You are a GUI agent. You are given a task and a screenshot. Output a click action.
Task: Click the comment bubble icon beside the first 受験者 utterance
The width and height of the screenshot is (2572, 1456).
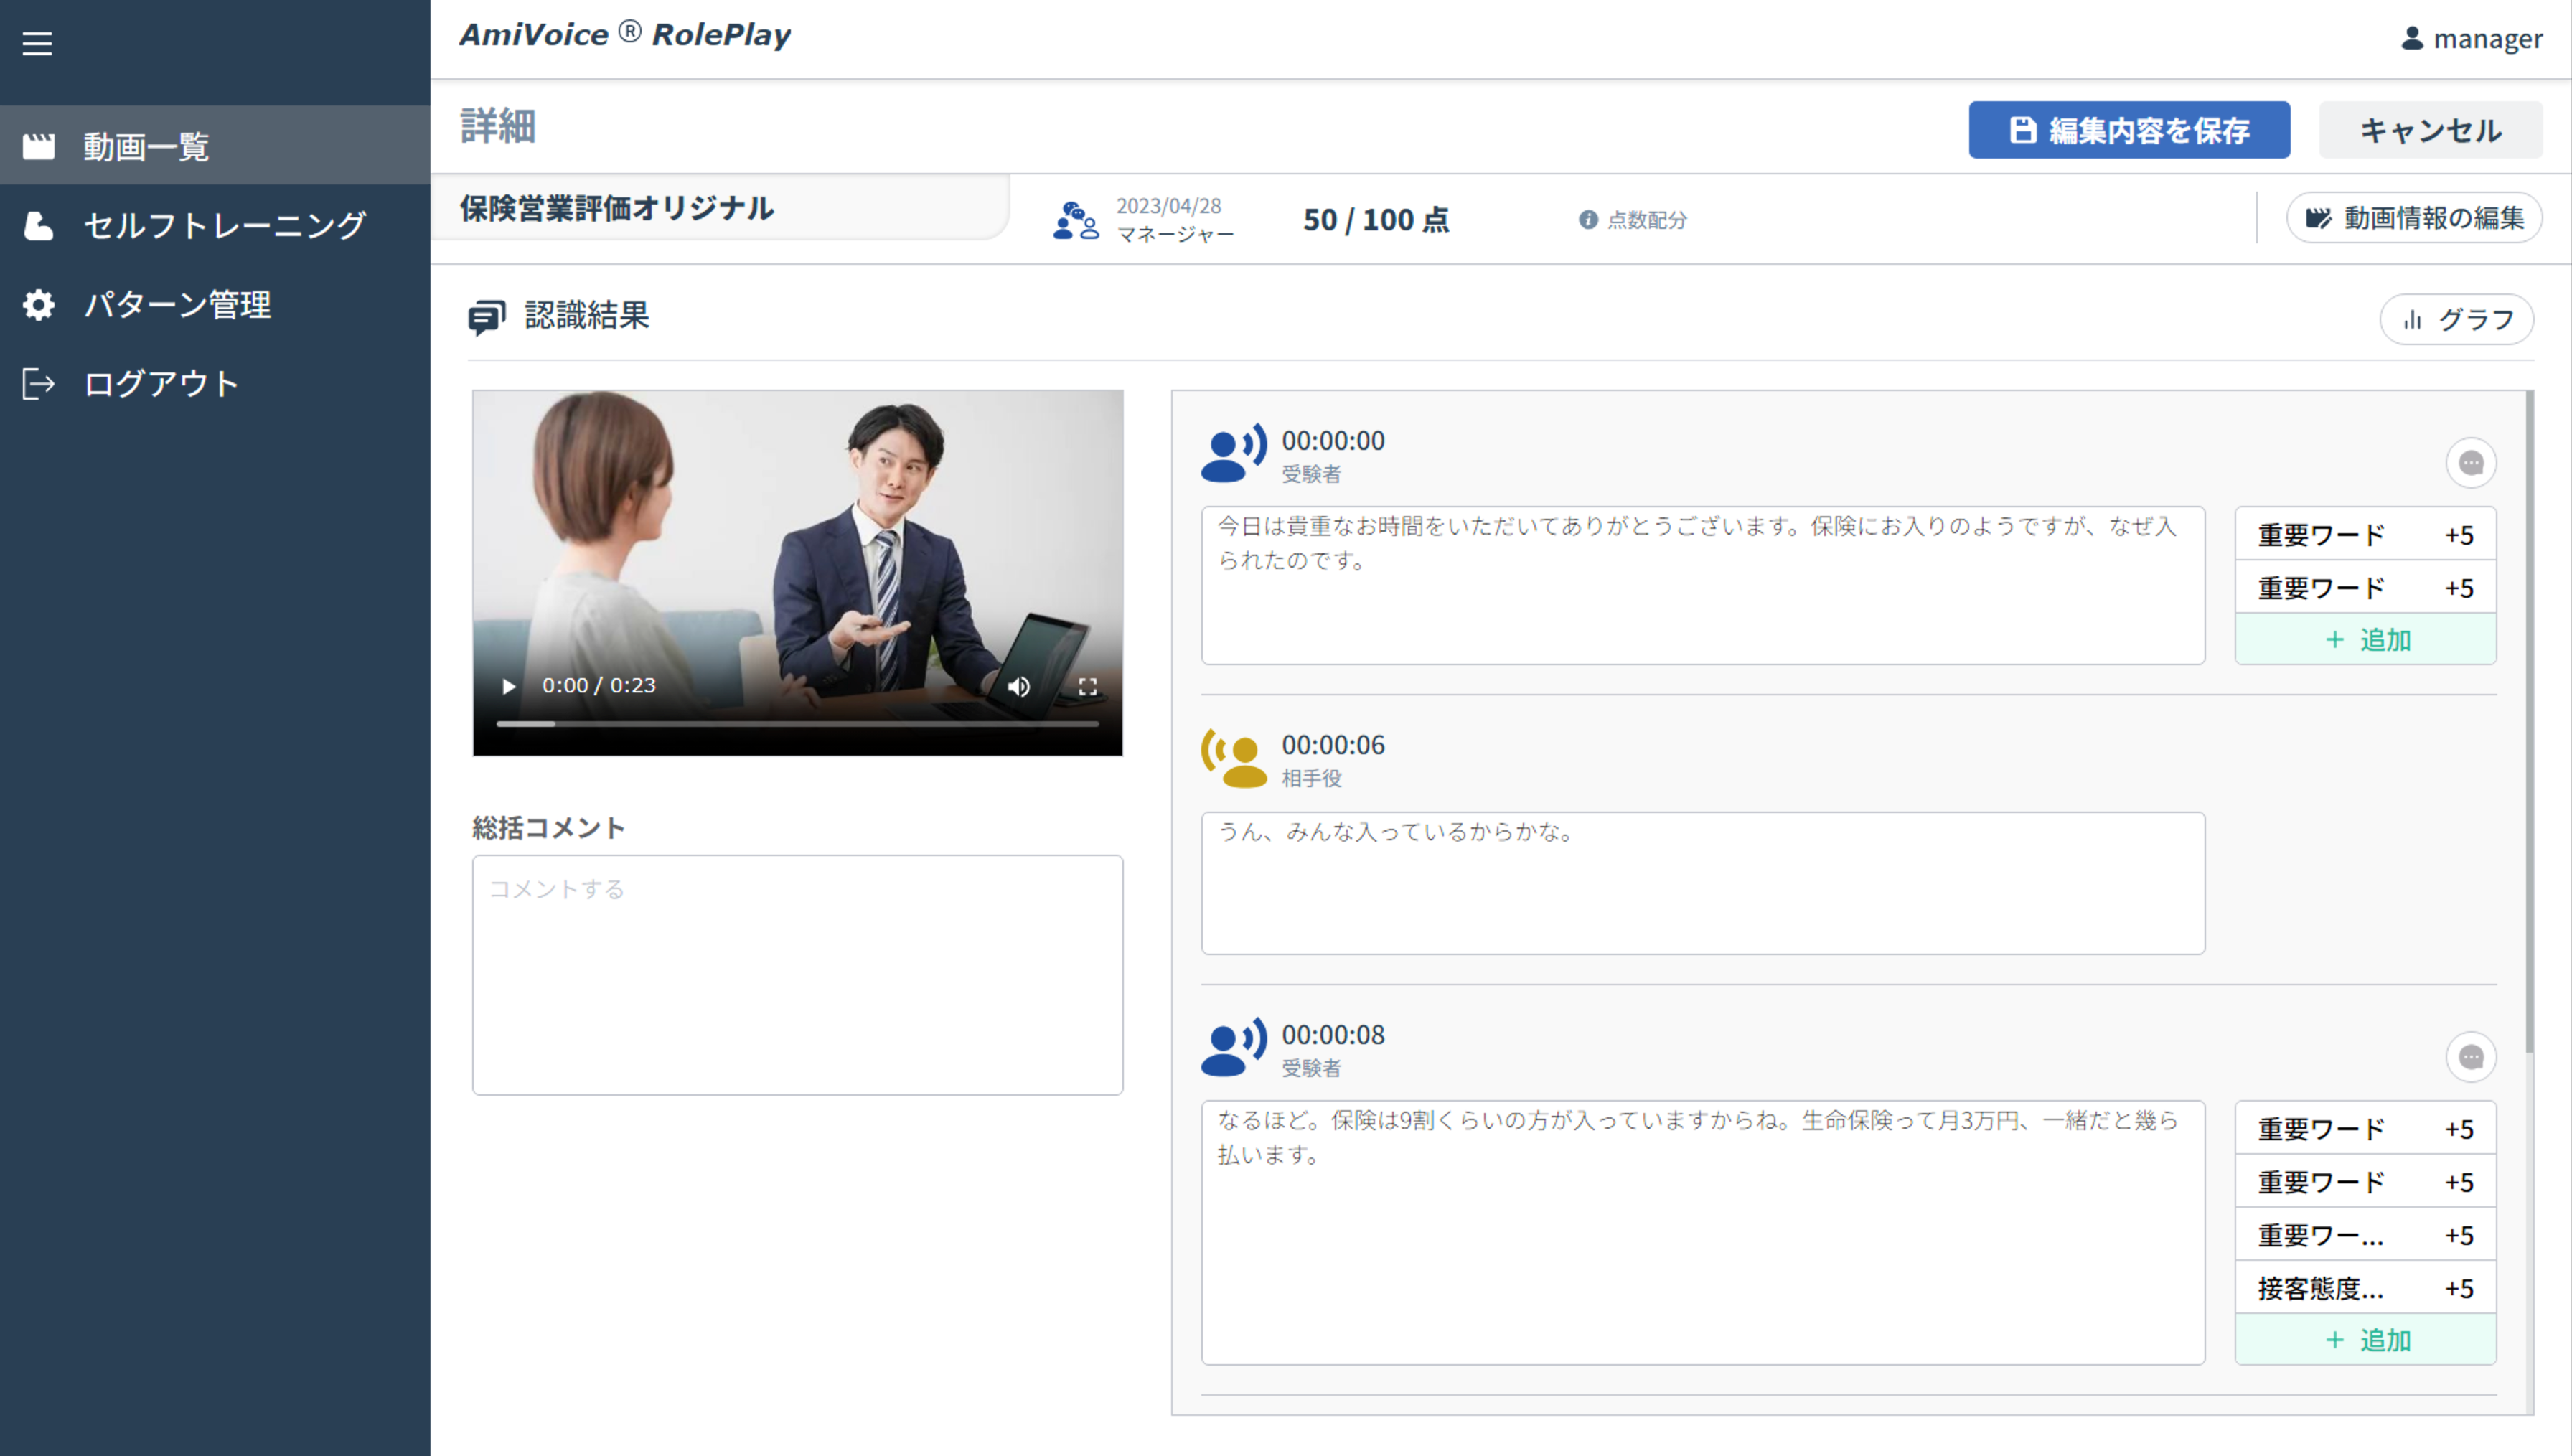(2472, 463)
